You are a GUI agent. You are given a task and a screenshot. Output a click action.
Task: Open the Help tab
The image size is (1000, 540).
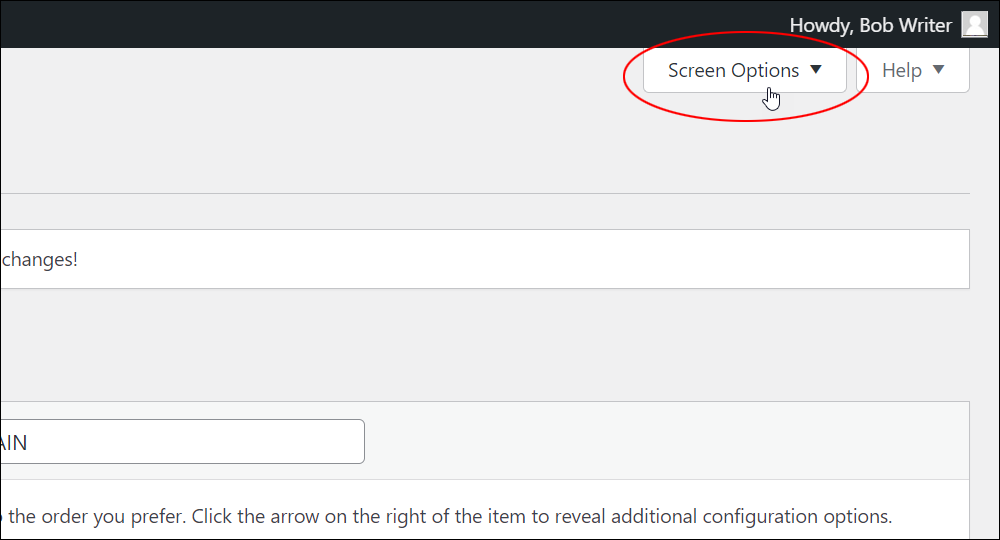click(913, 70)
